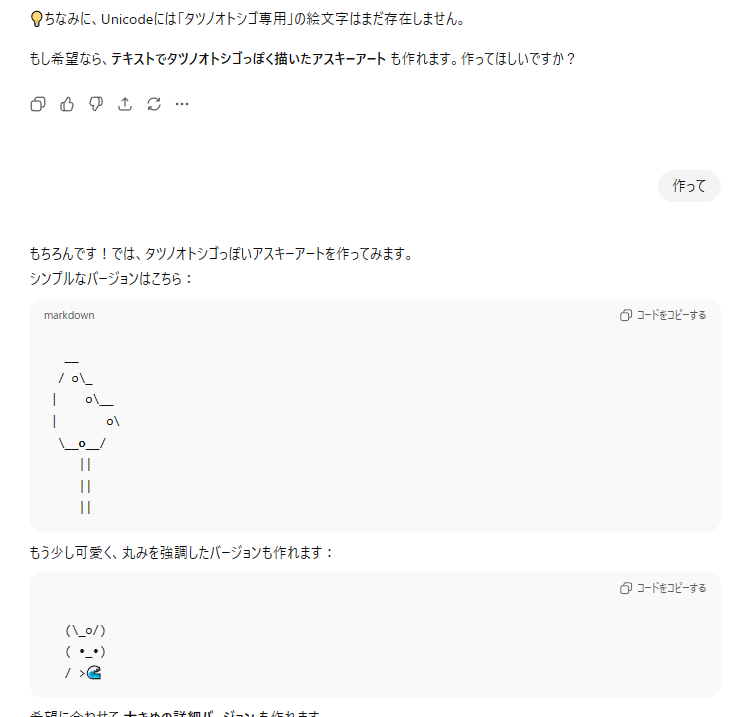Image resolution: width=738 pixels, height=717 pixels.
Task: Click the orange || tail in ASCII art
Action: click(x=86, y=485)
